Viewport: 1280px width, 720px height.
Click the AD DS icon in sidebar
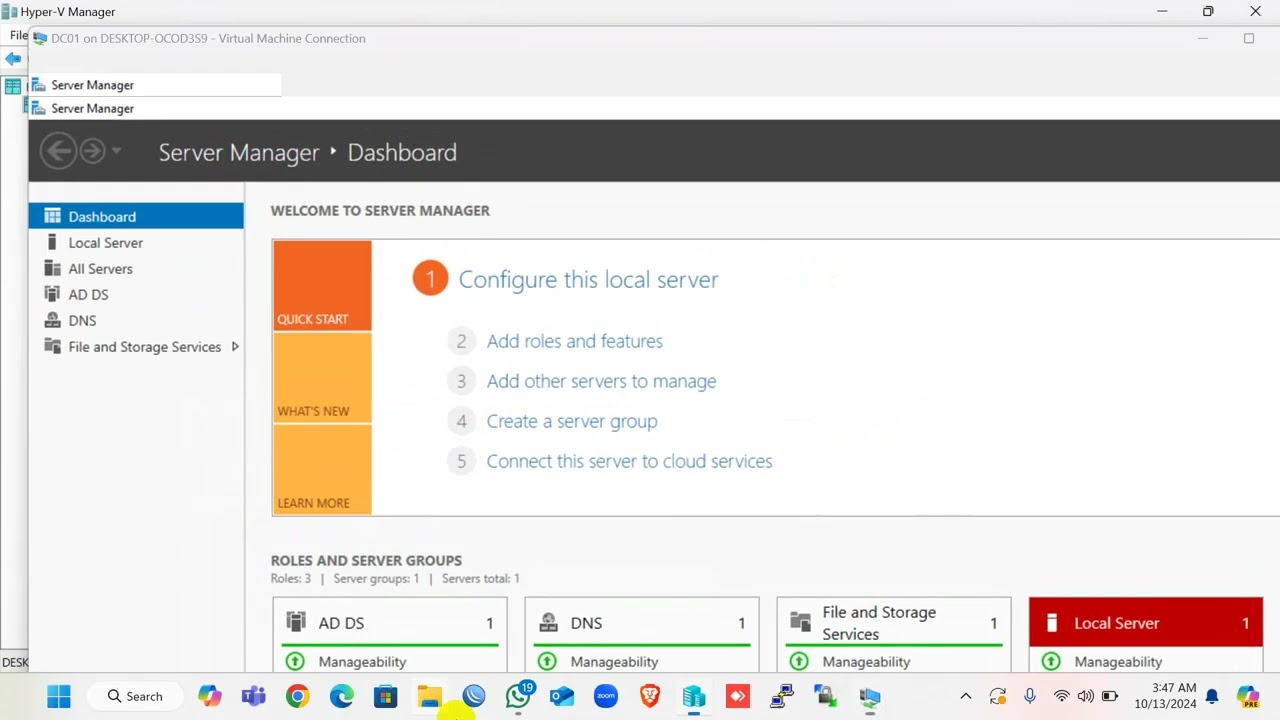pos(52,294)
